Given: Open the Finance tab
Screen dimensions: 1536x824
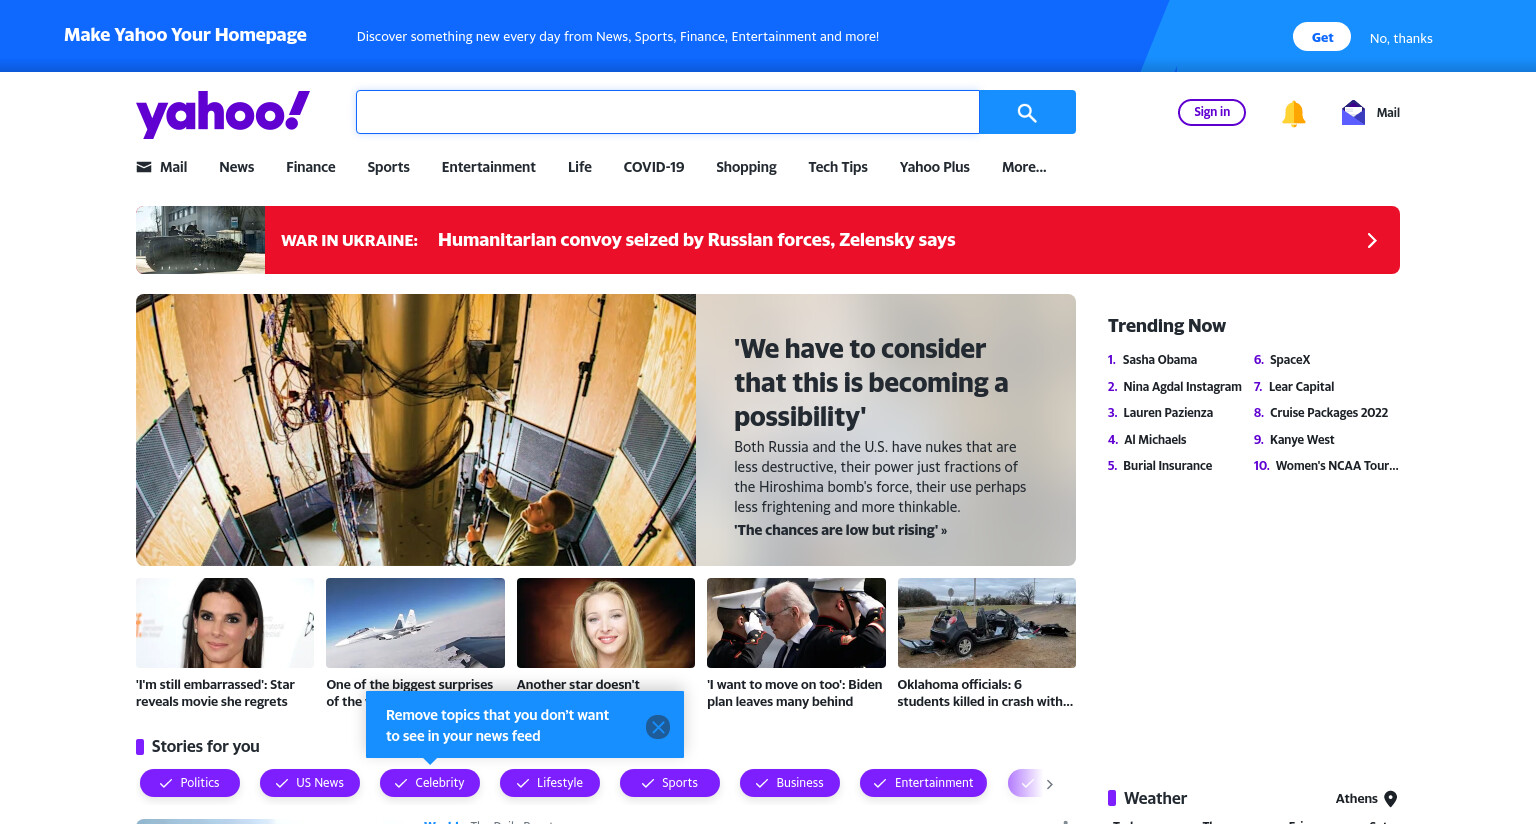Looking at the screenshot, I should pyautogui.click(x=311, y=167).
